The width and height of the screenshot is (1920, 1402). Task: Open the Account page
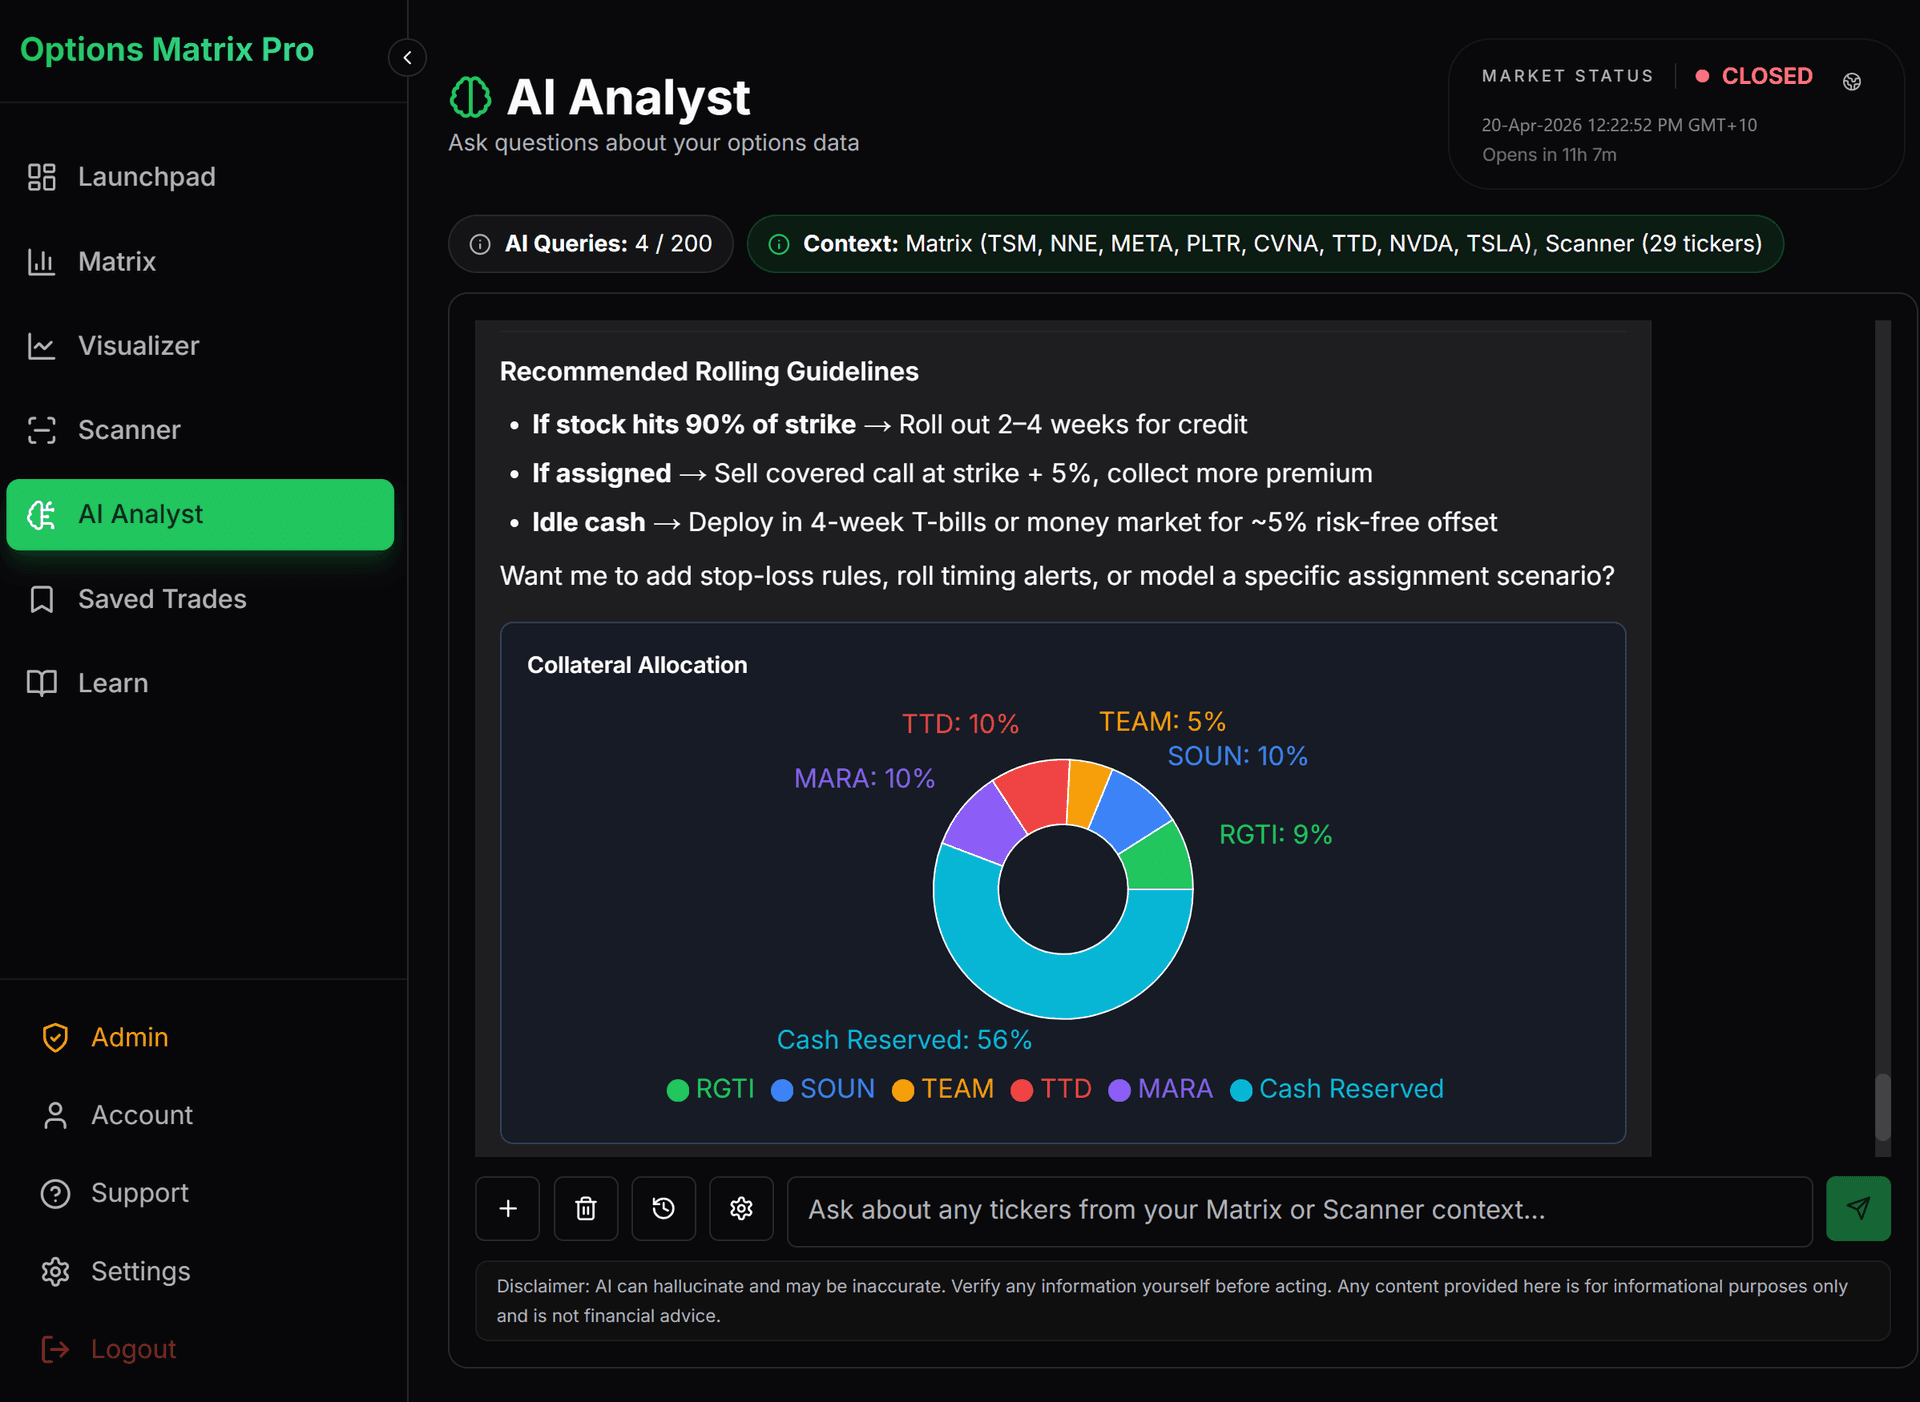click(142, 1115)
